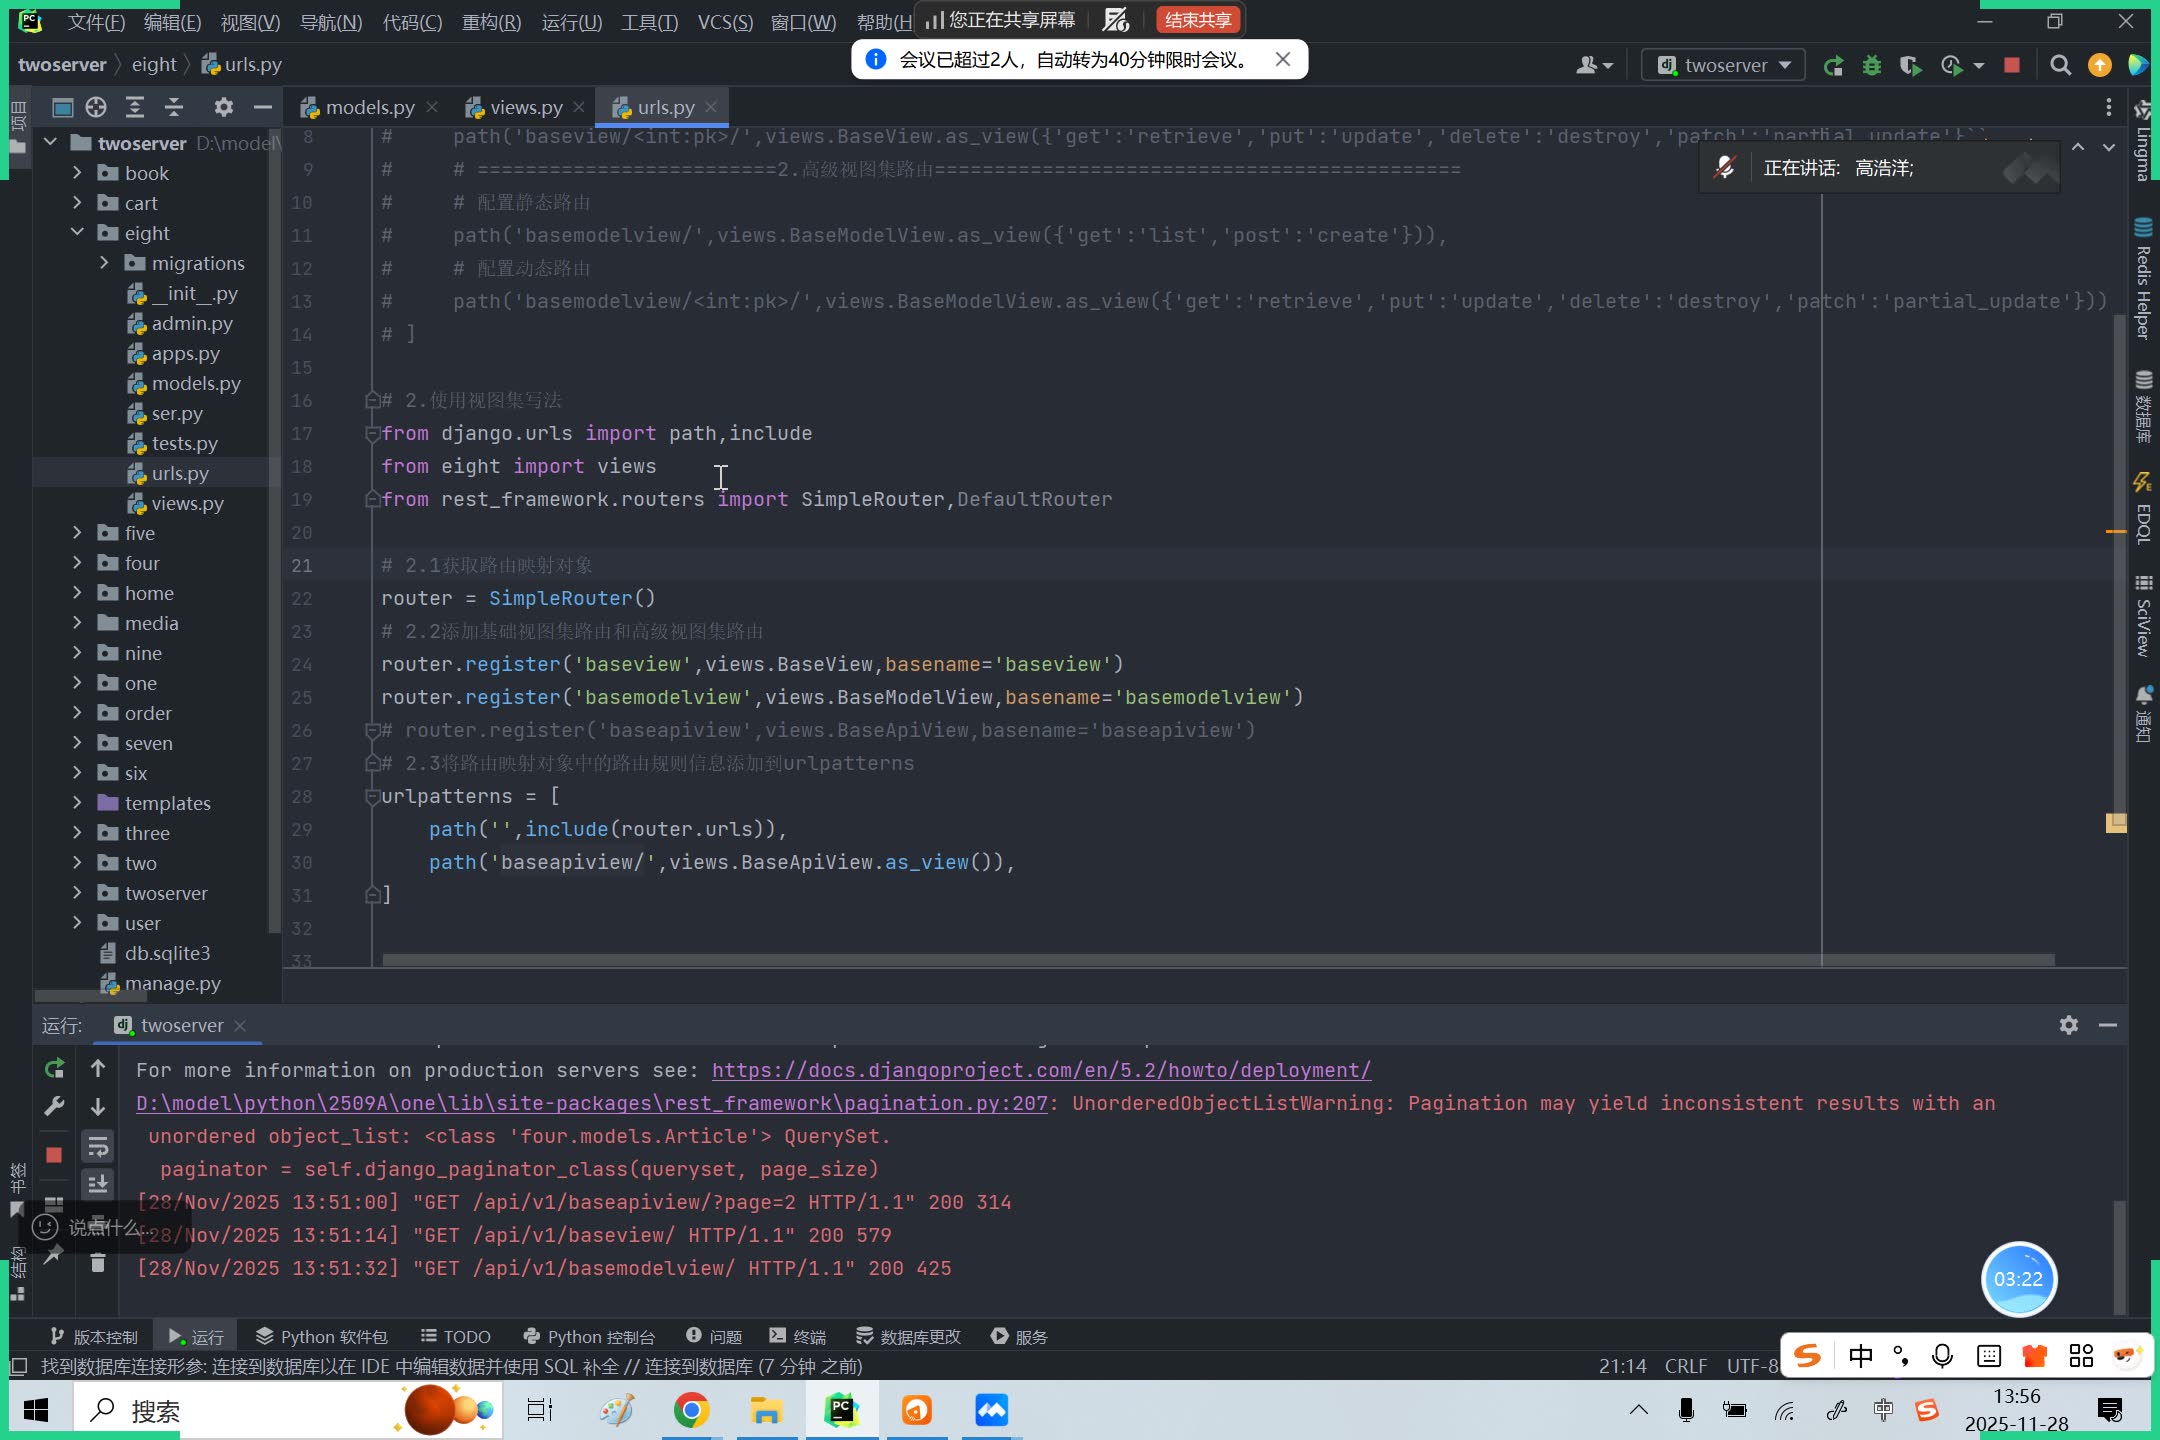The width and height of the screenshot is (2160, 1440).
Task: Rerun the twoserver configuration from the toolbar
Action: tap(1833, 66)
